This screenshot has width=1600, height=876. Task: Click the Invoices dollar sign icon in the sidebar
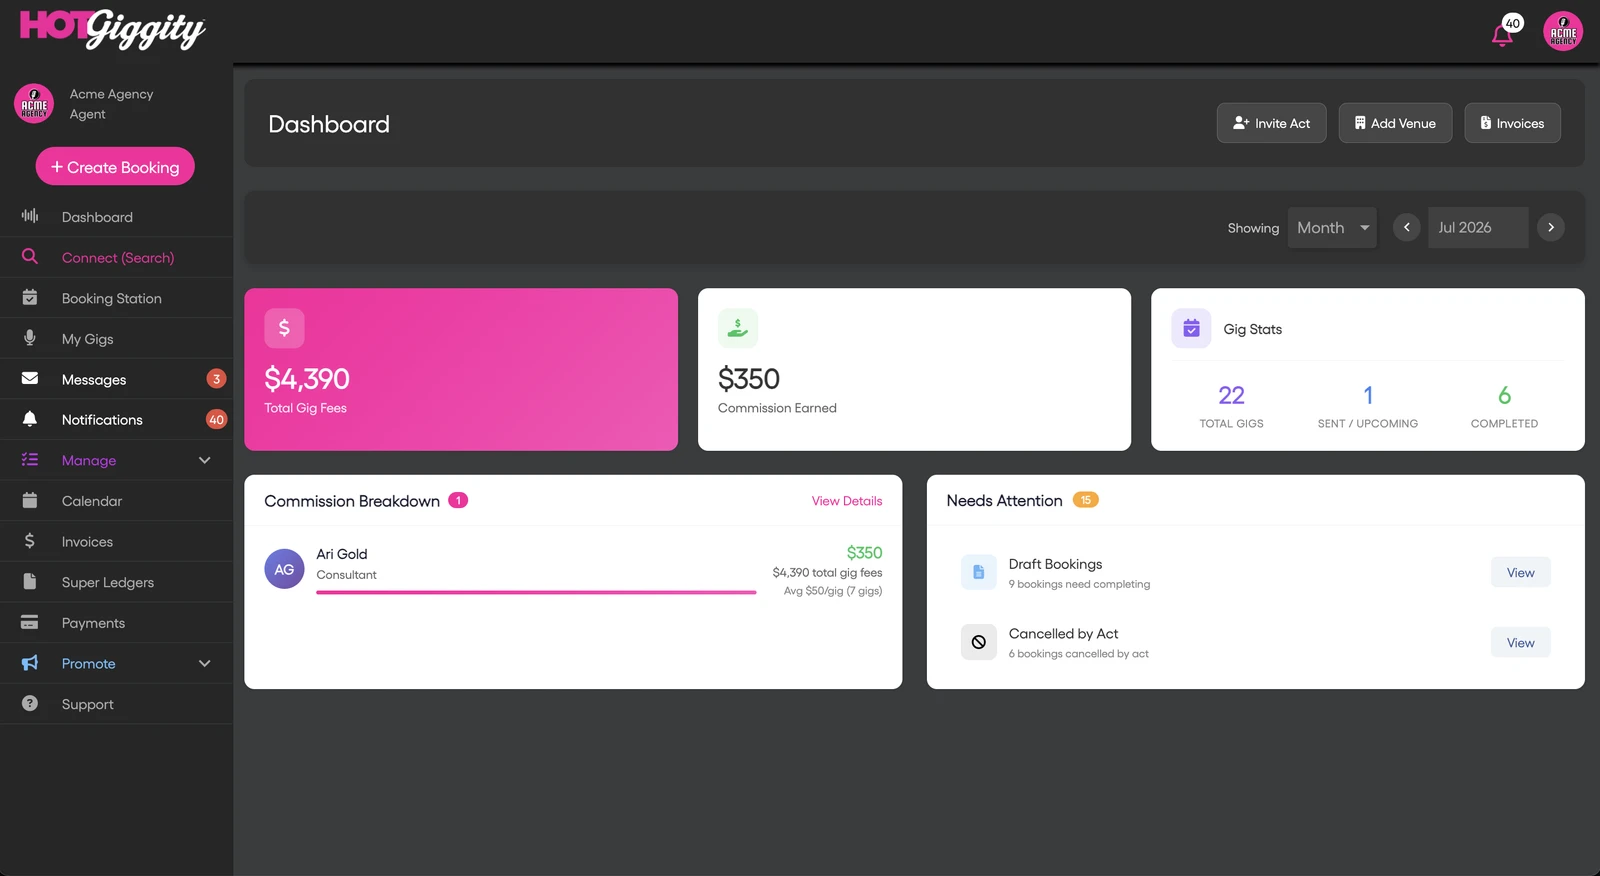point(30,541)
